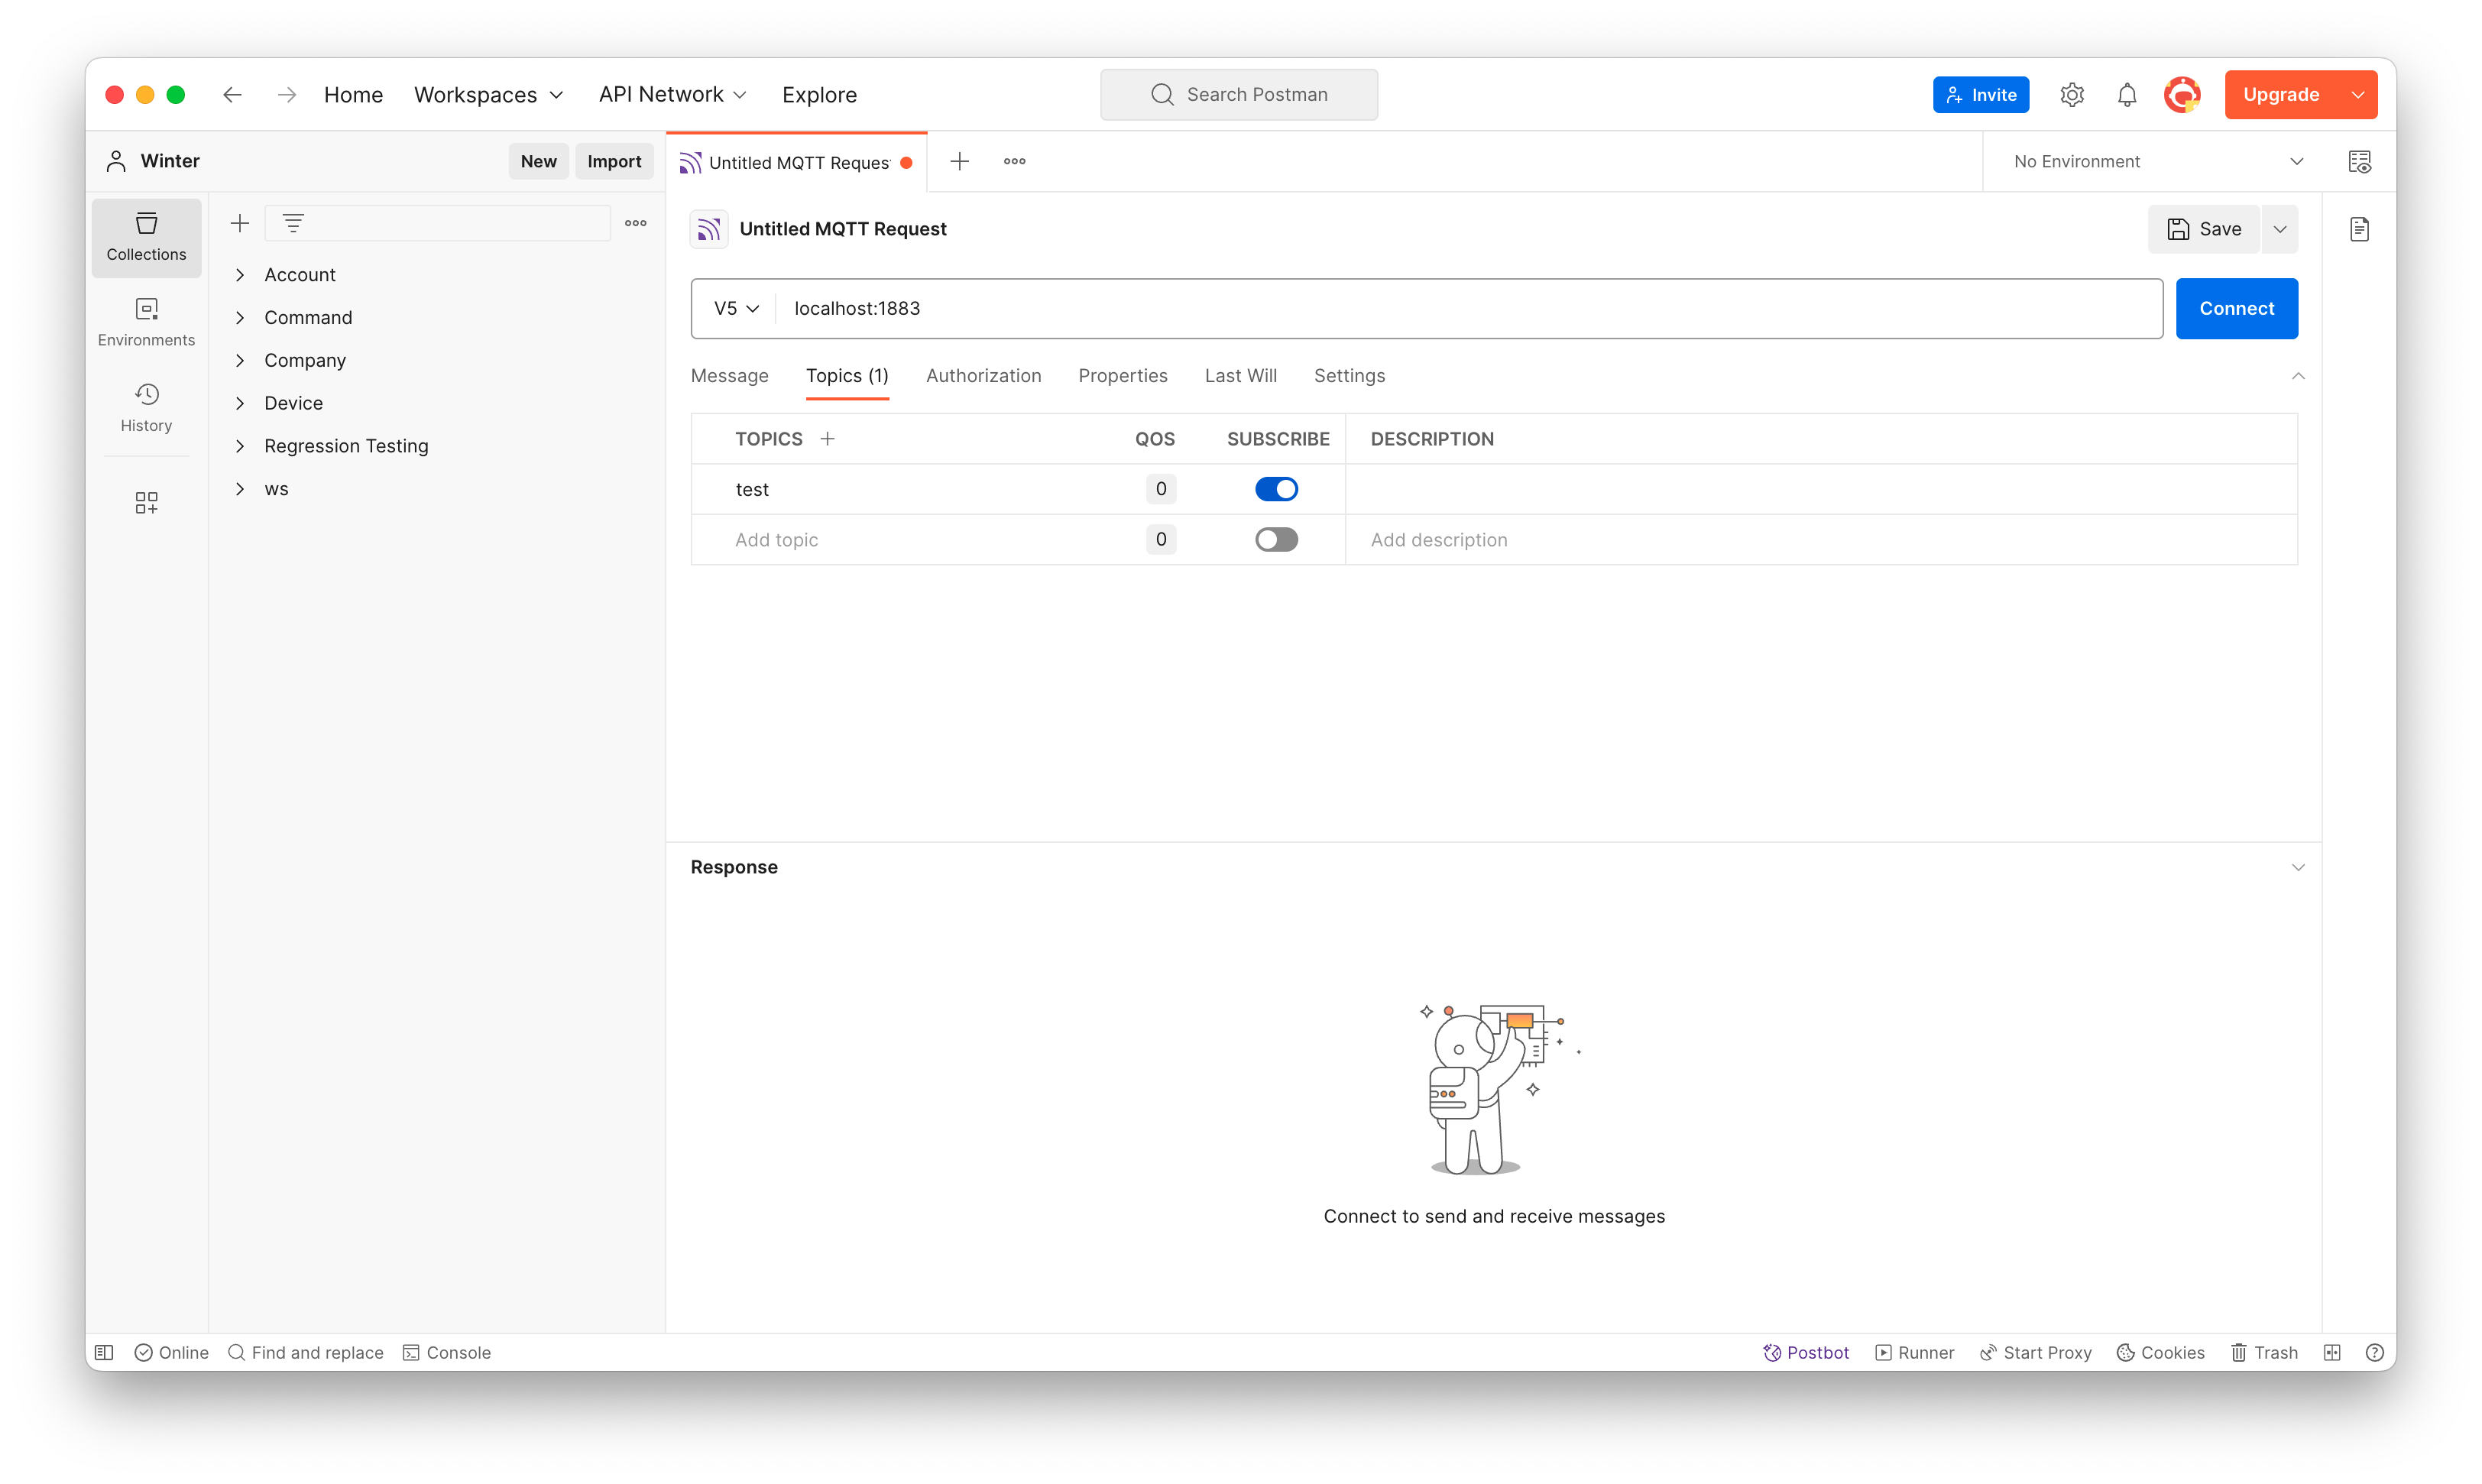Open the notifications bell
This screenshot has height=1484, width=2482.
pos(2127,94)
